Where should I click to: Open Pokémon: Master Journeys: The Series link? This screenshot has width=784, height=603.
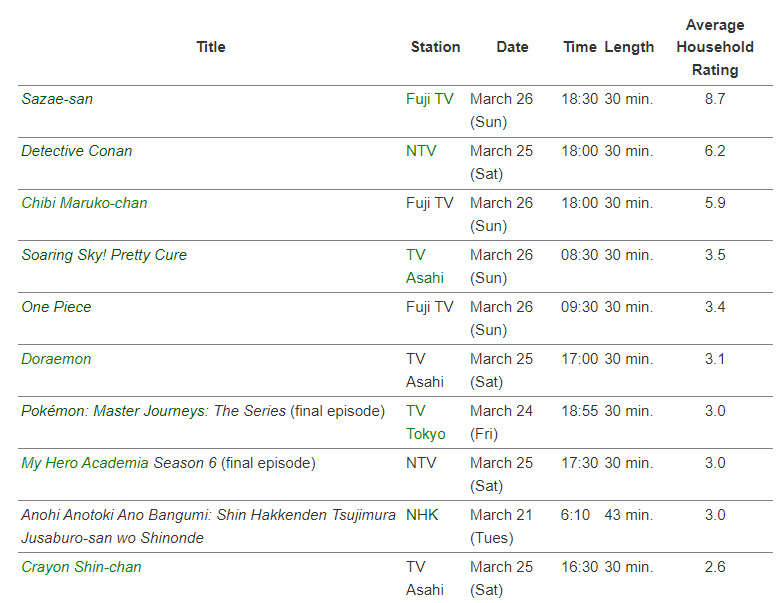154,411
